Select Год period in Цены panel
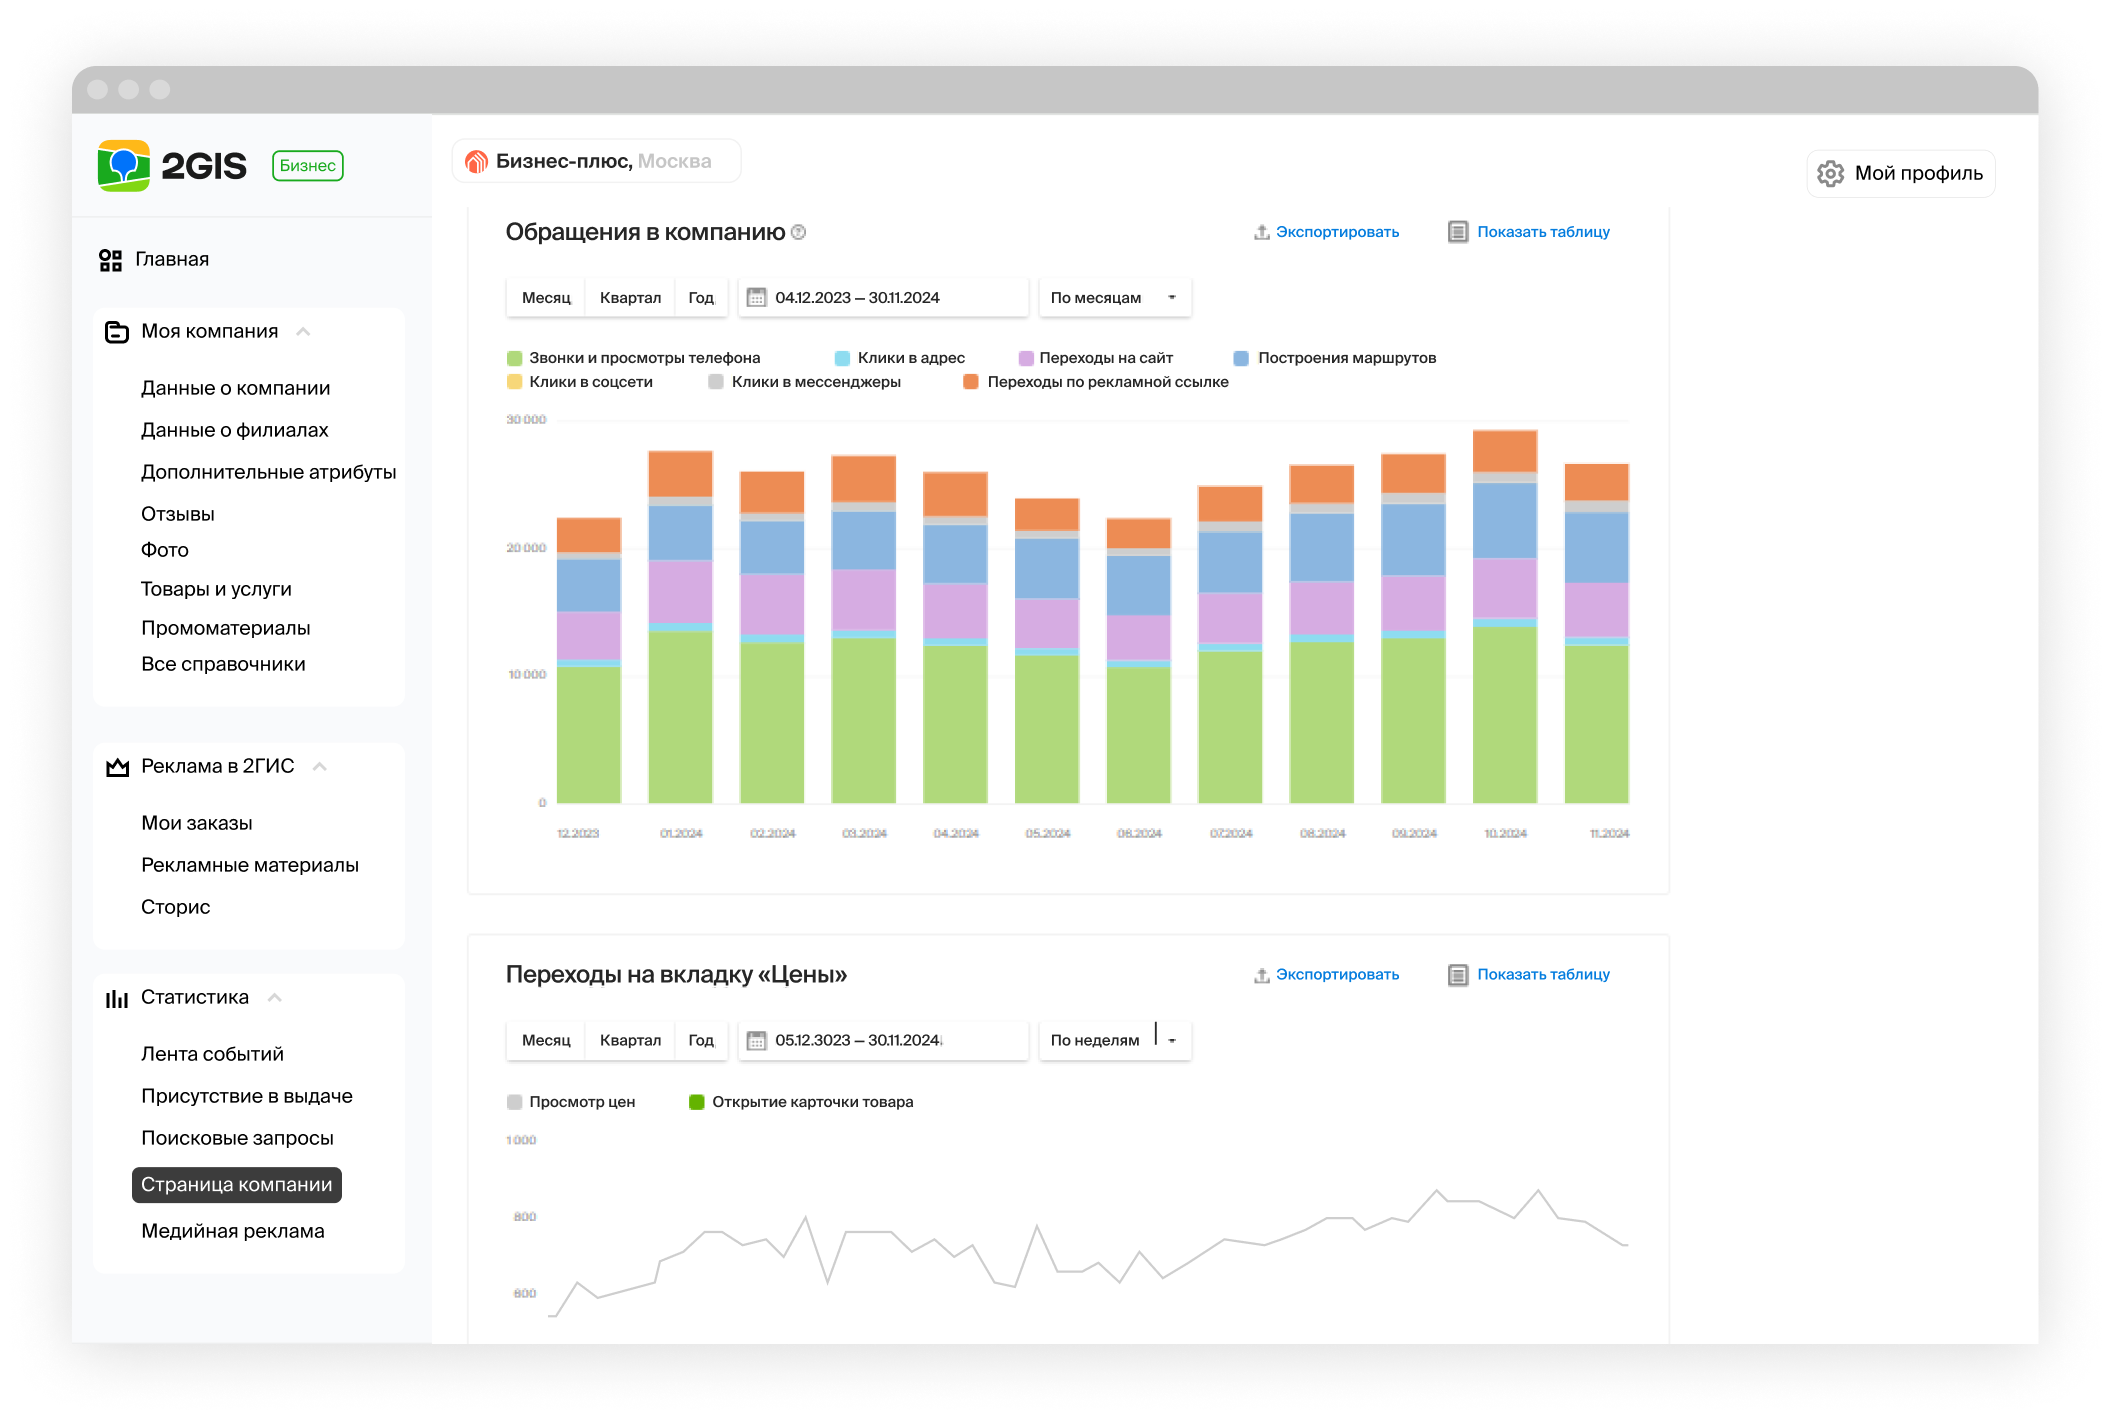The image size is (2111, 1422). click(x=701, y=1041)
